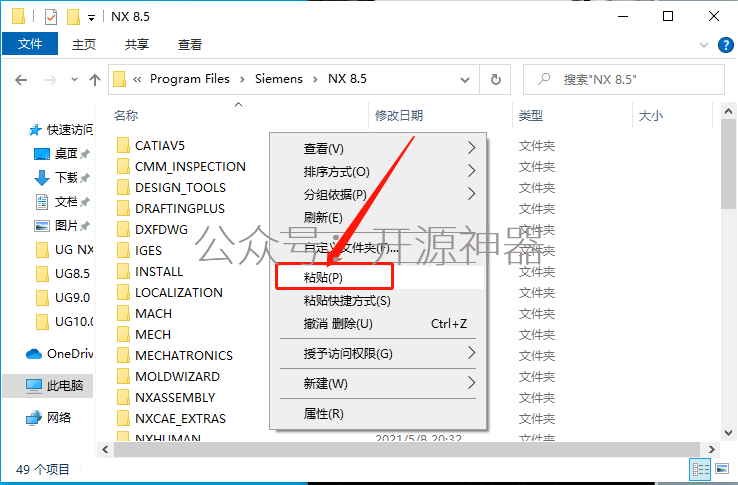
Task: Click Siemens in the address breadcrumb
Action: pyautogui.click(x=279, y=79)
